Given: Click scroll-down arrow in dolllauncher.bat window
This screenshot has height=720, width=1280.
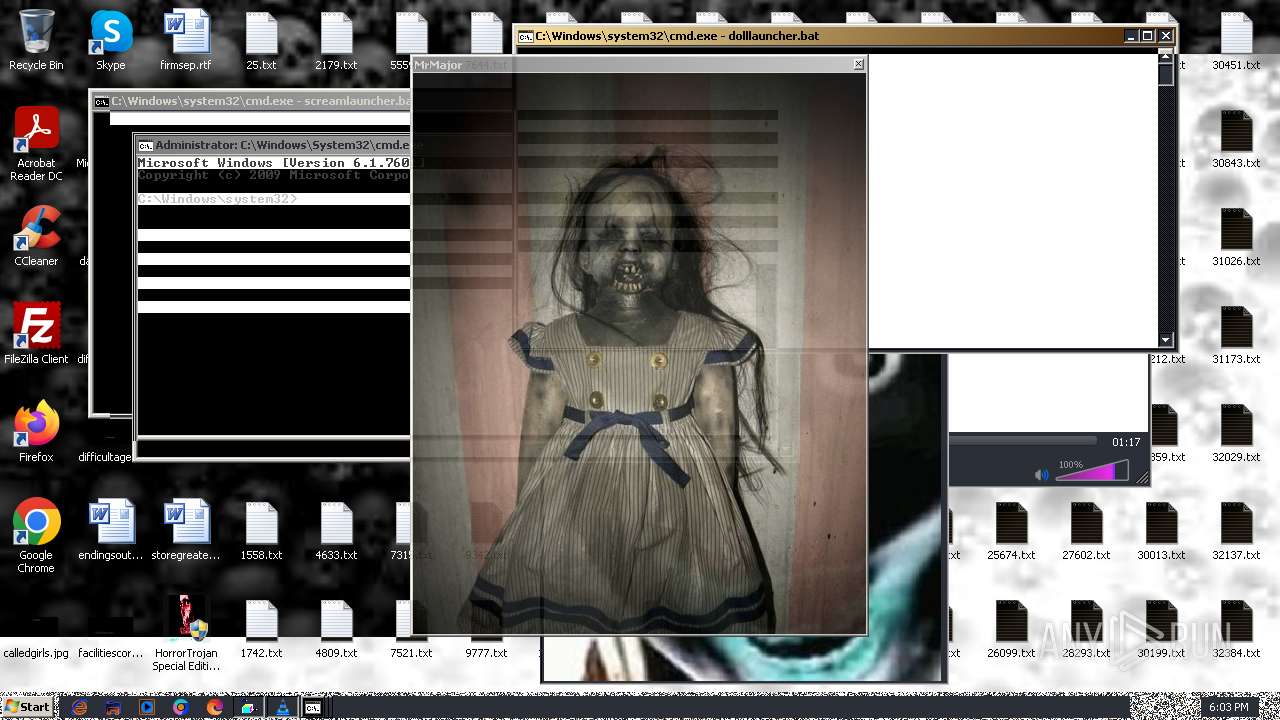Looking at the screenshot, I should pos(1165,340).
